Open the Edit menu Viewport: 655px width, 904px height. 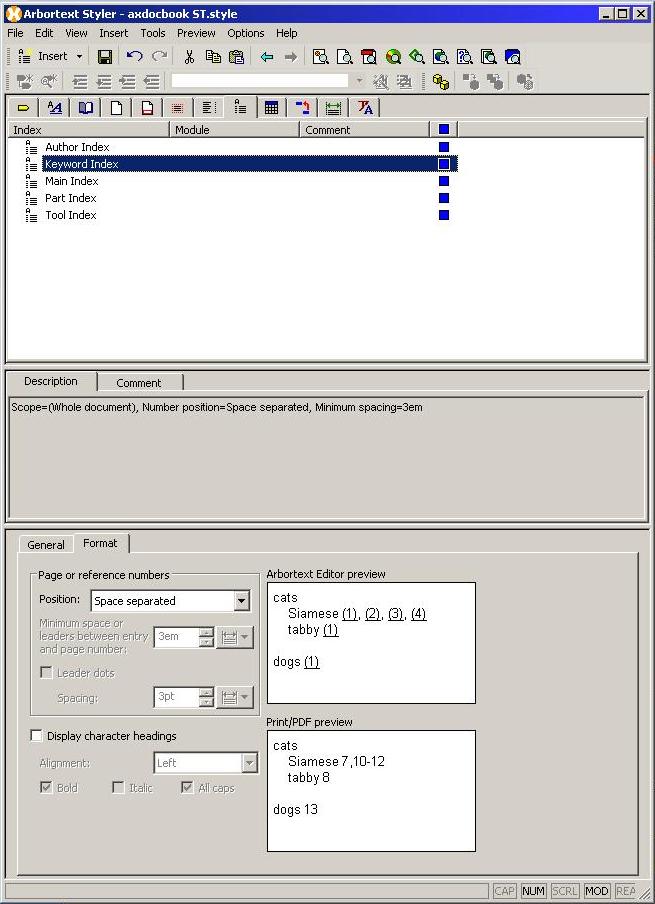[44, 33]
